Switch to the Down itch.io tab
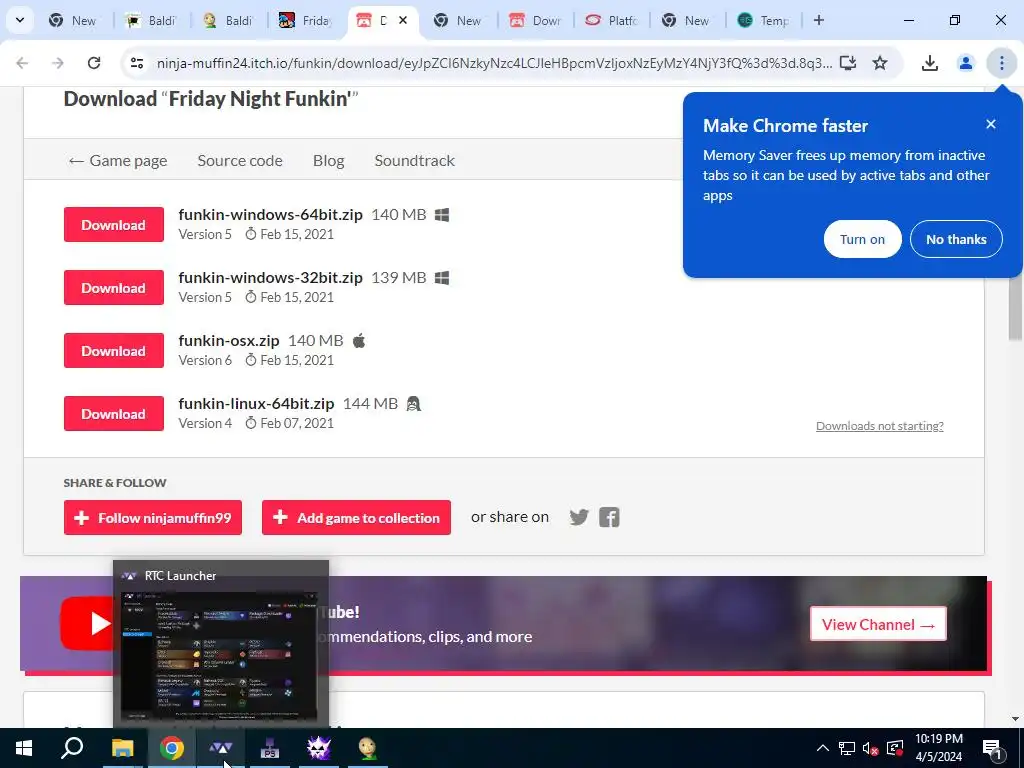The width and height of the screenshot is (1024, 768). pos(536,20)
